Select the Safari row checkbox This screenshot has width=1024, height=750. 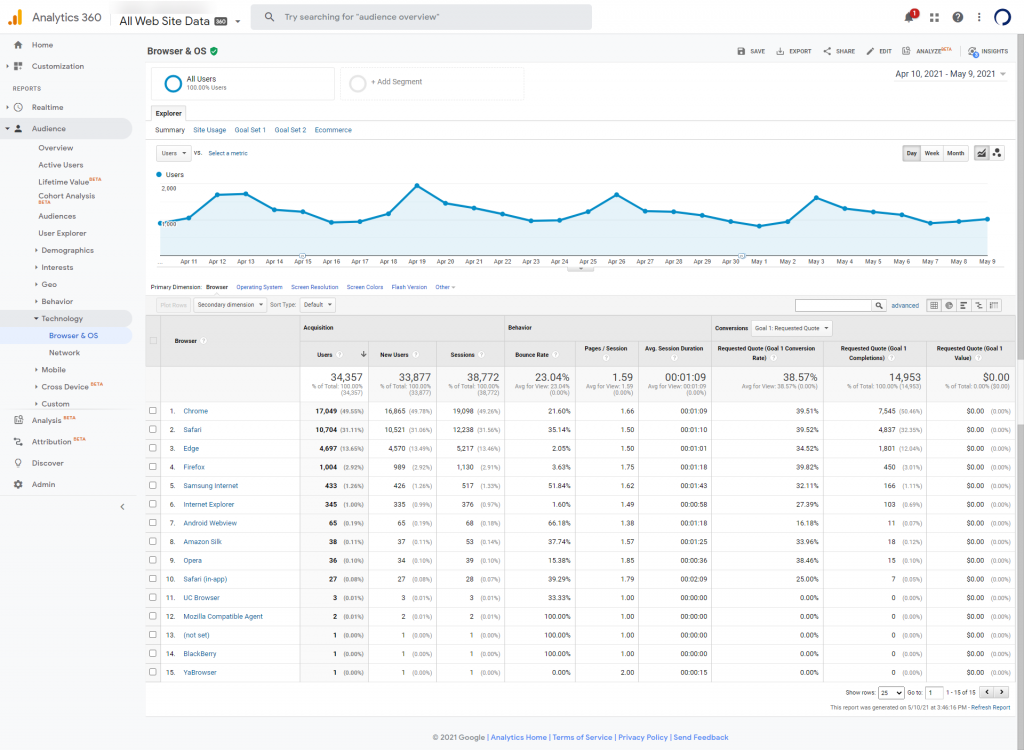point(153,429)
